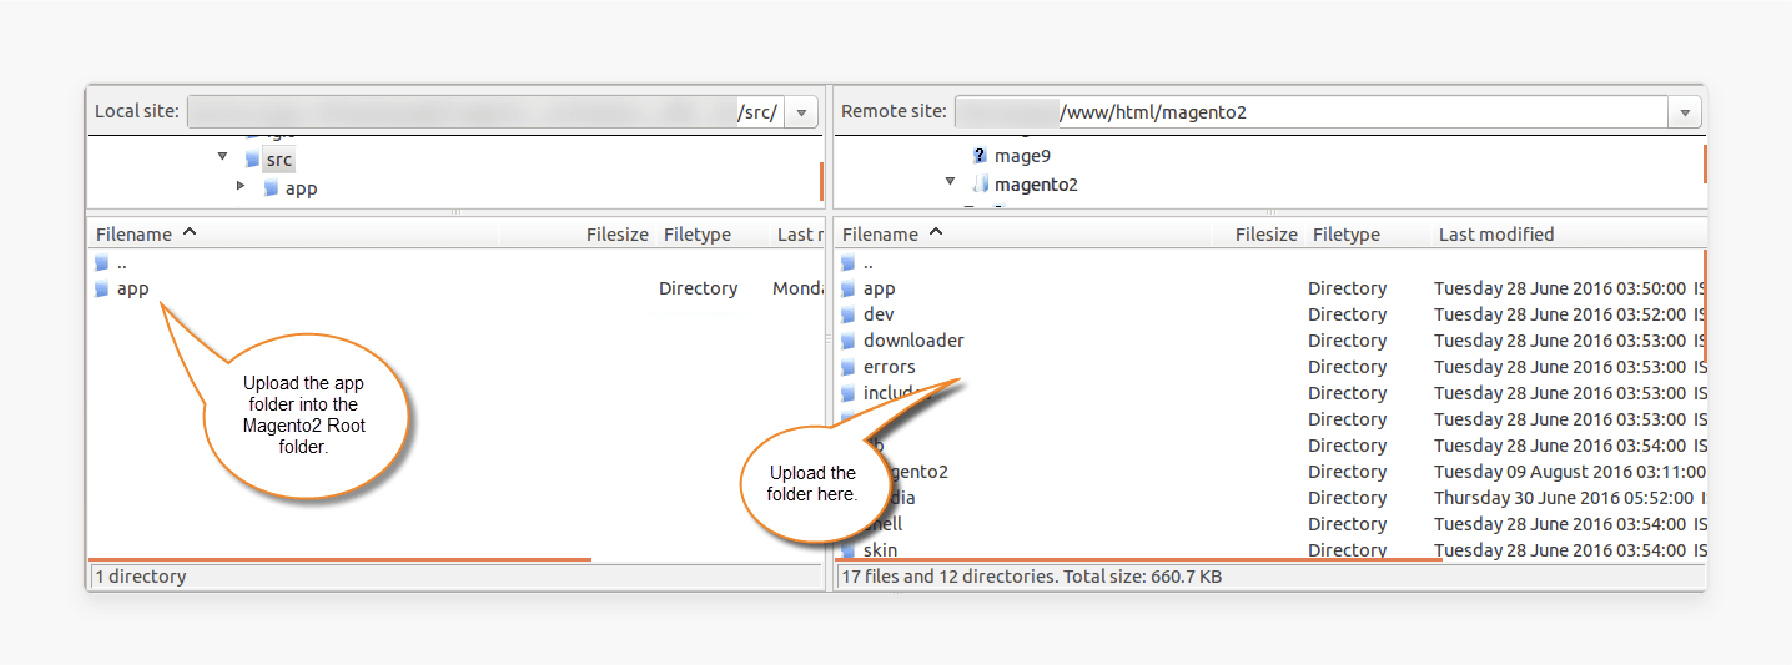1792x665 pixels.
Task: Click date Tuesday 28 June 2016 03:50:00
Action: pyautogui.click(x=1559, y=288)
